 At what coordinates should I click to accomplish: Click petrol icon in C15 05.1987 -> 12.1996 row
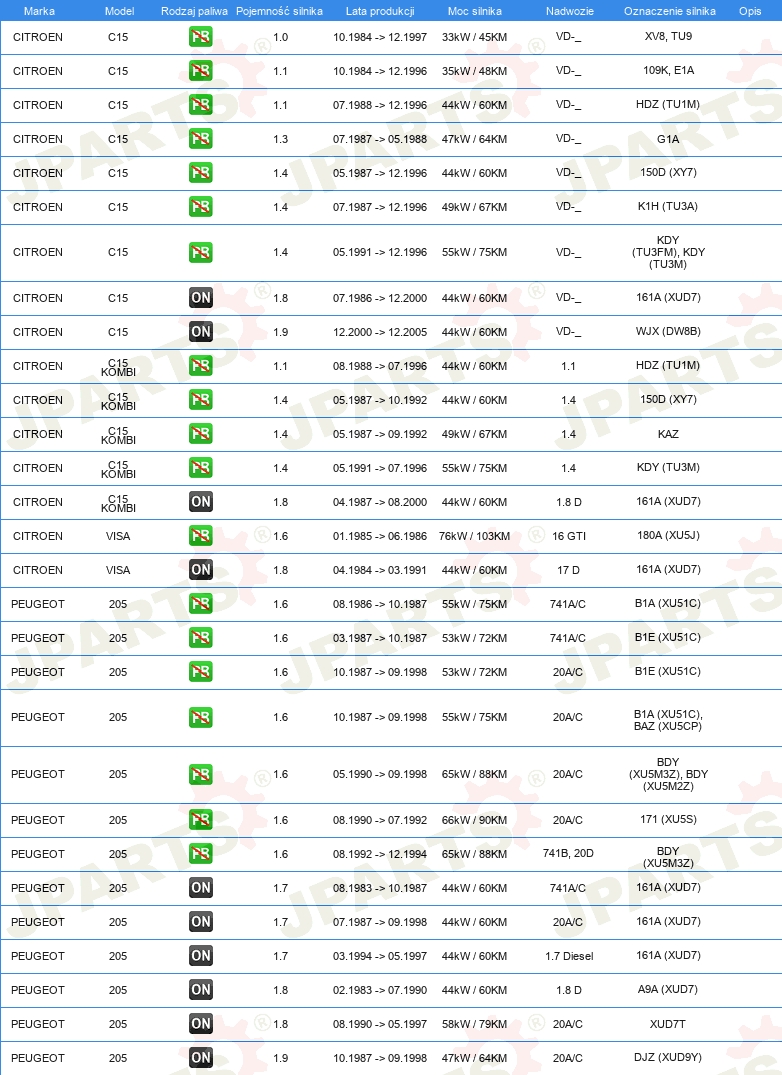(201, 173)
